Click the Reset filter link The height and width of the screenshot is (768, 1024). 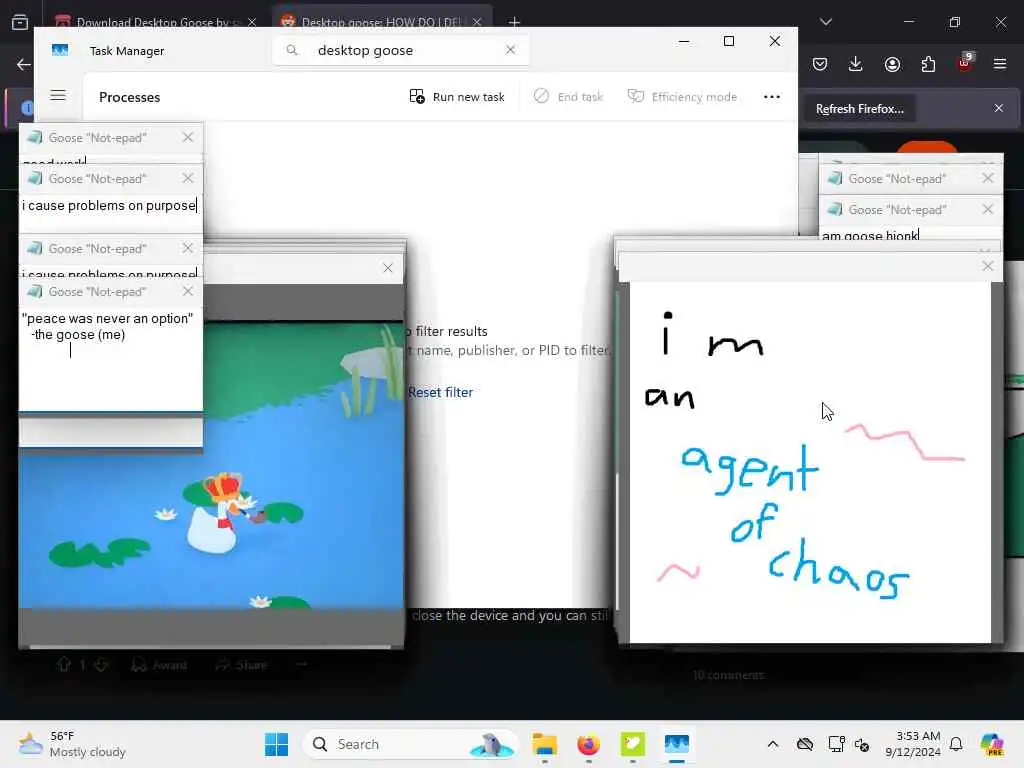440,392
